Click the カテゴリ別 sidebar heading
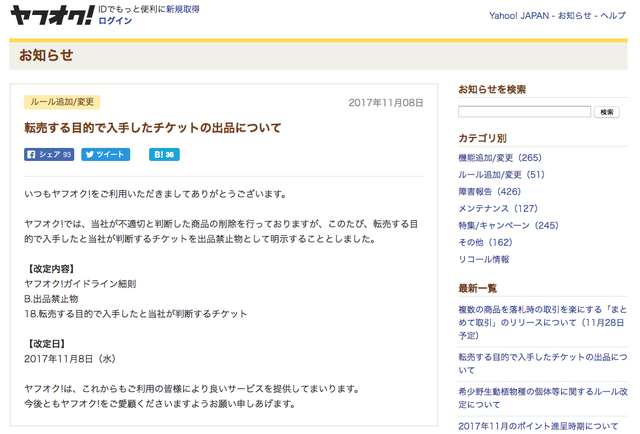 tap(482, 138)
